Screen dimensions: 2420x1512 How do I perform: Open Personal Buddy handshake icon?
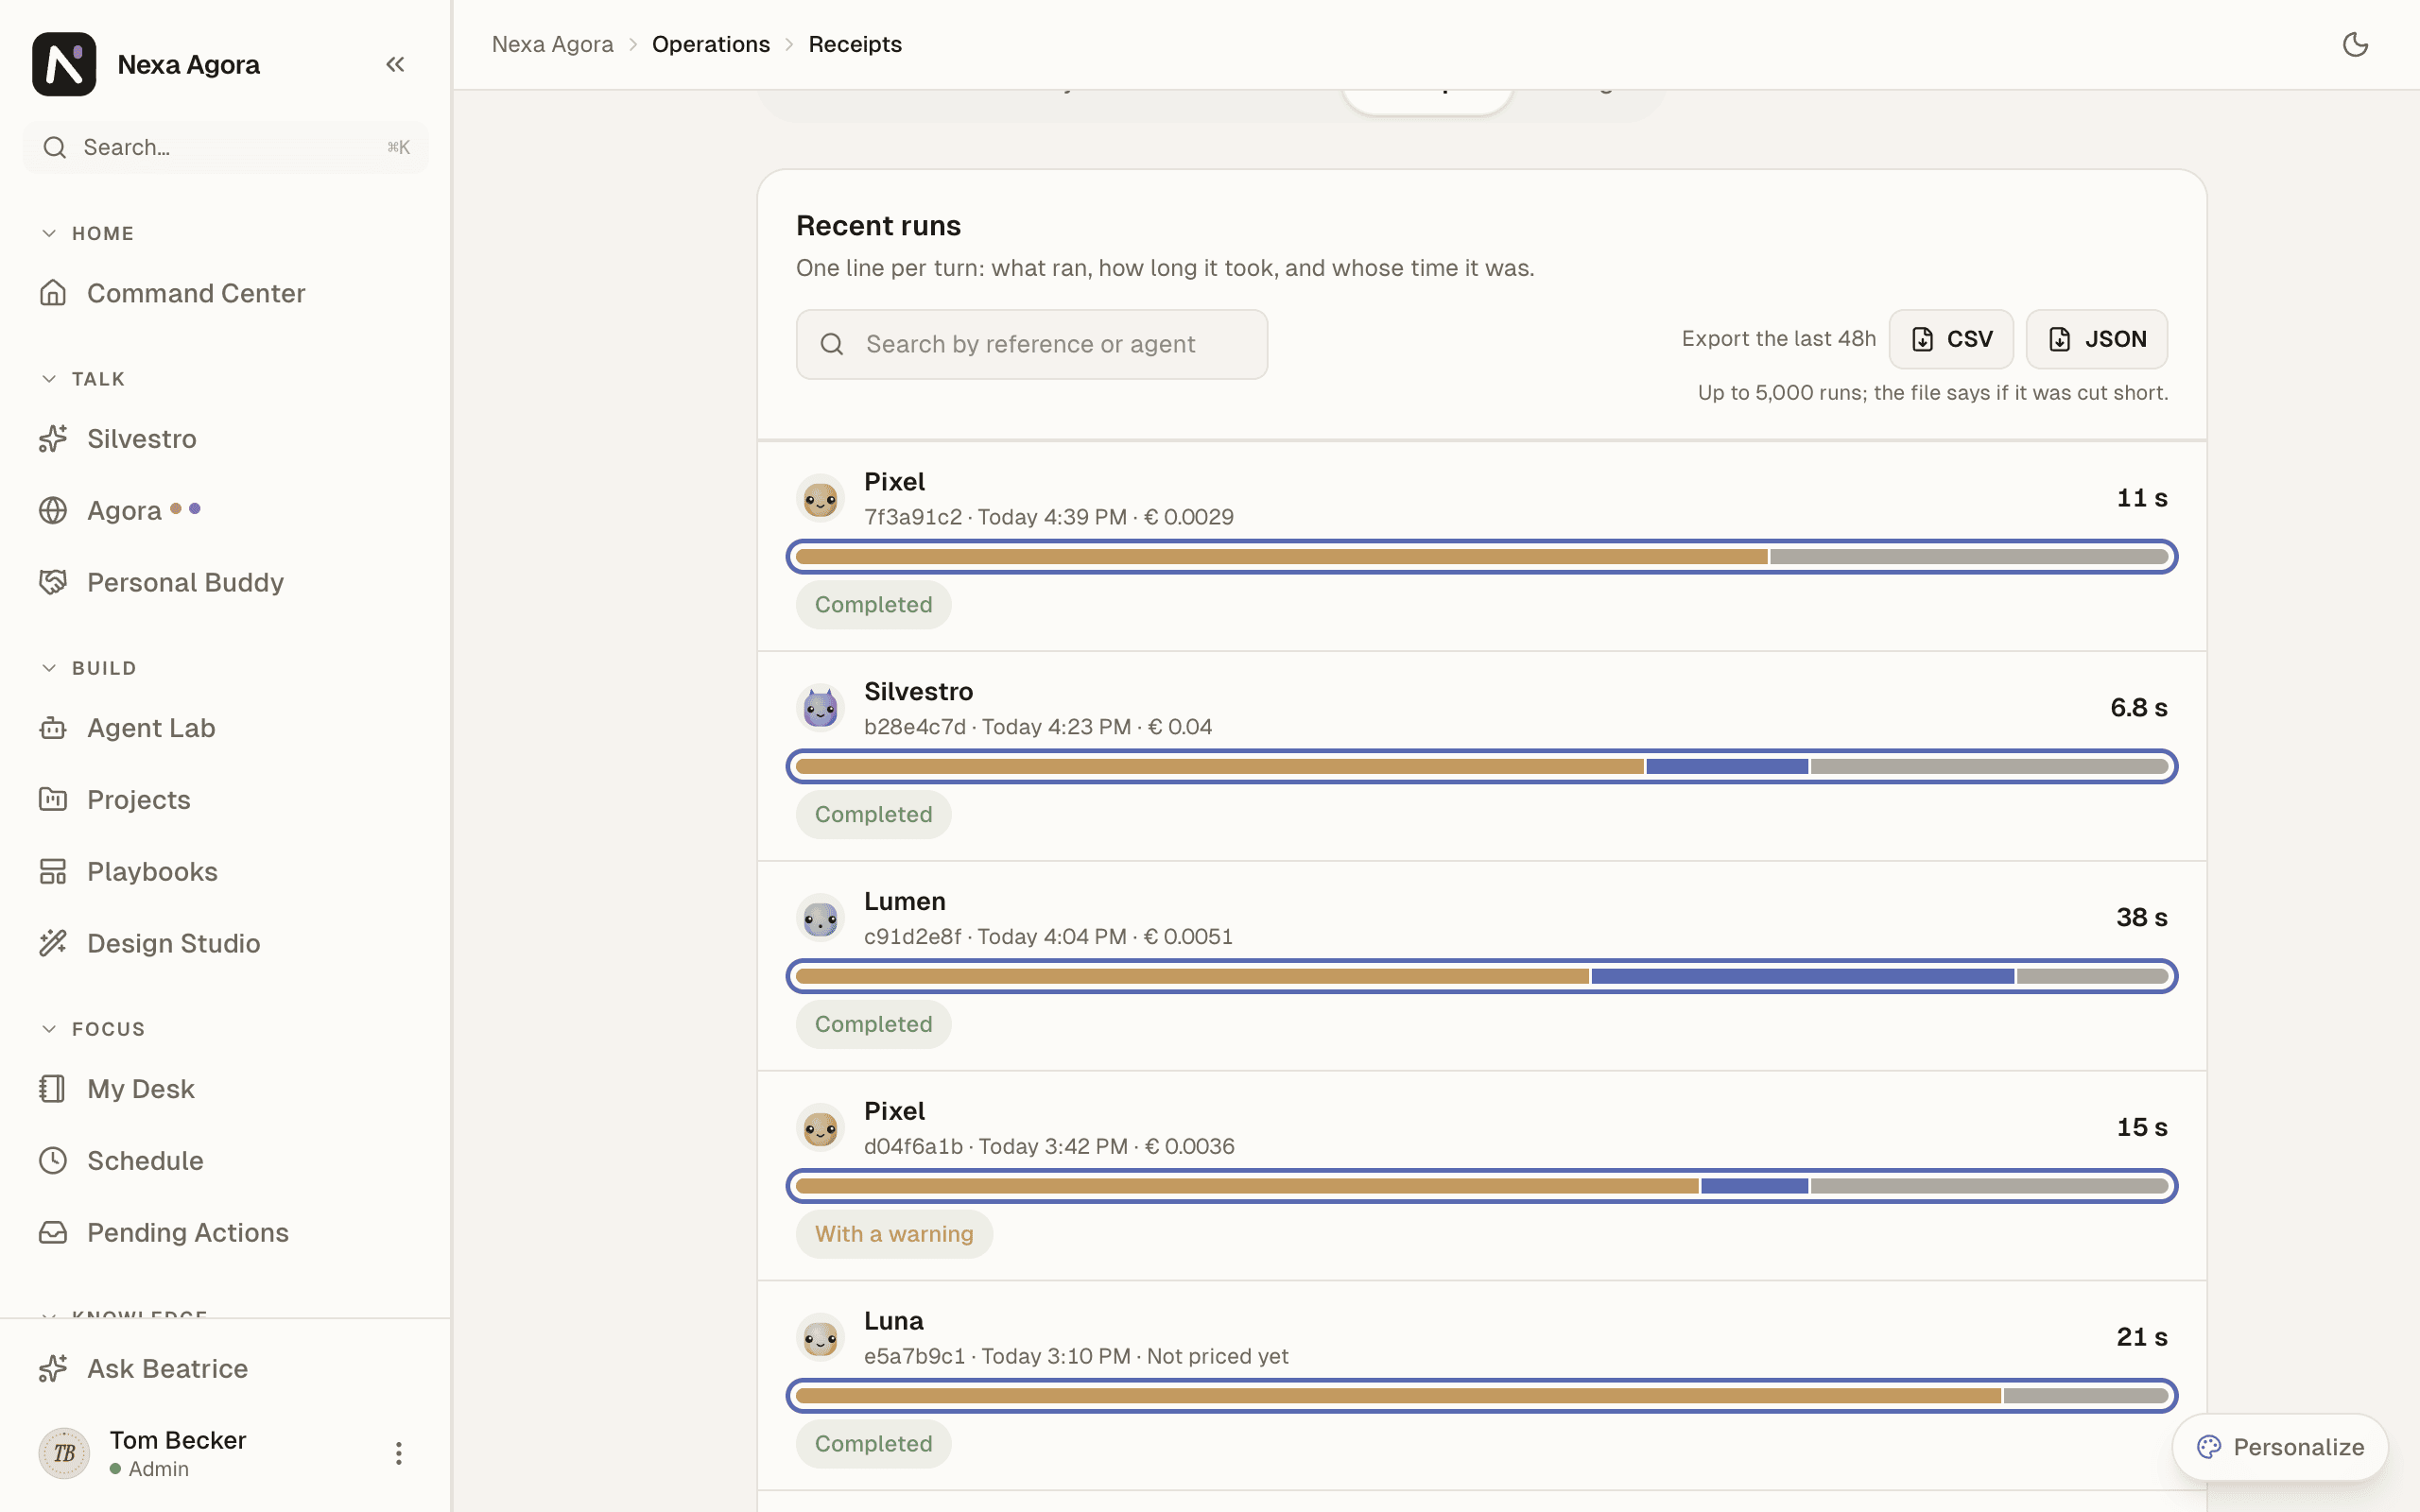[53, 582]
